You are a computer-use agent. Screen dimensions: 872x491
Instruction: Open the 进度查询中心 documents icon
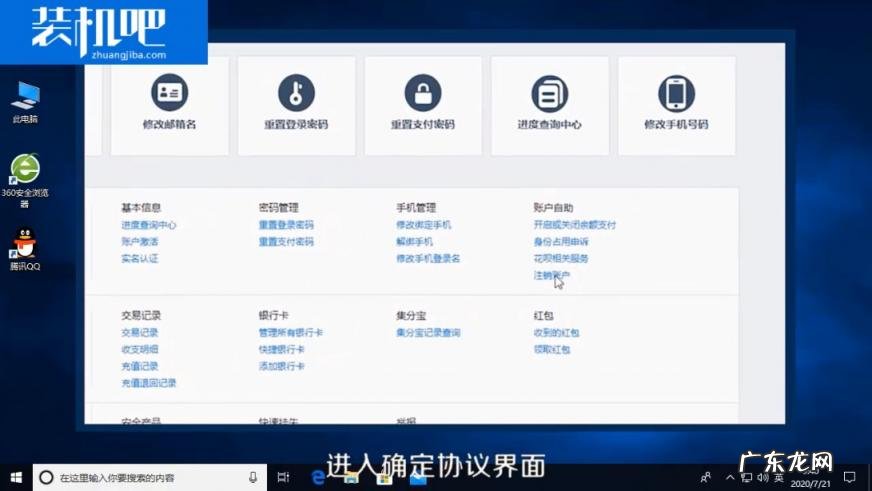[x=549, y=93]
